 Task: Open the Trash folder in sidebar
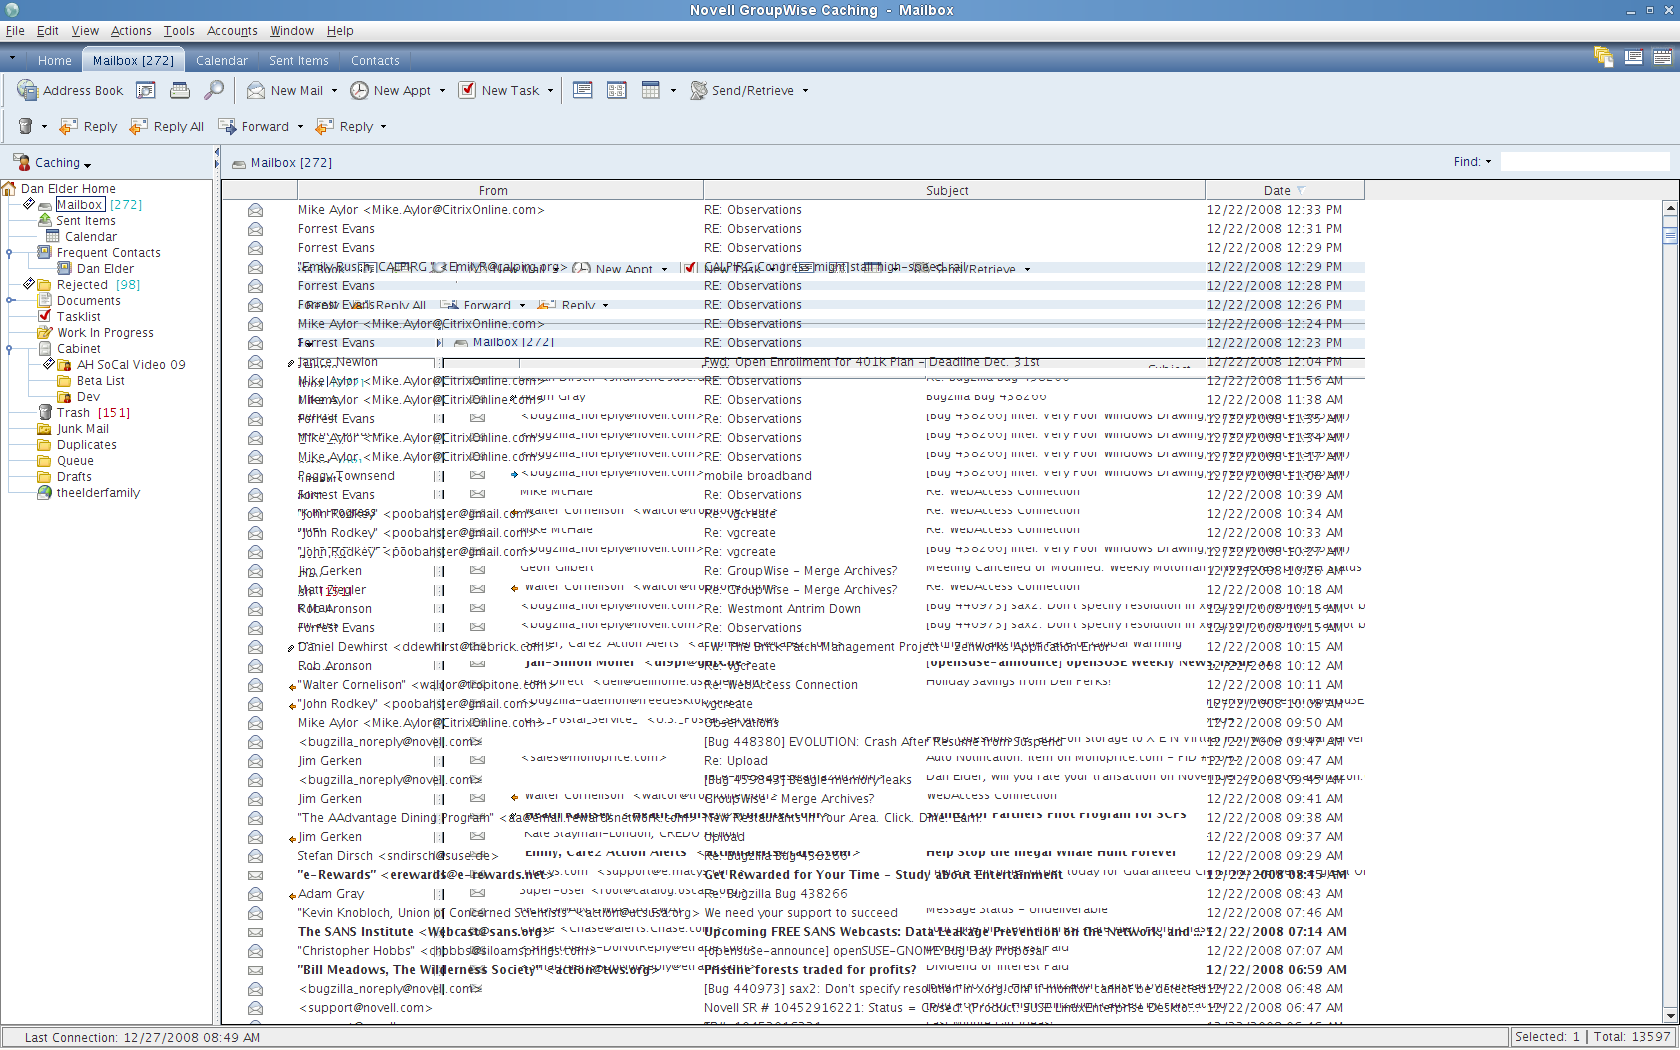73,413
